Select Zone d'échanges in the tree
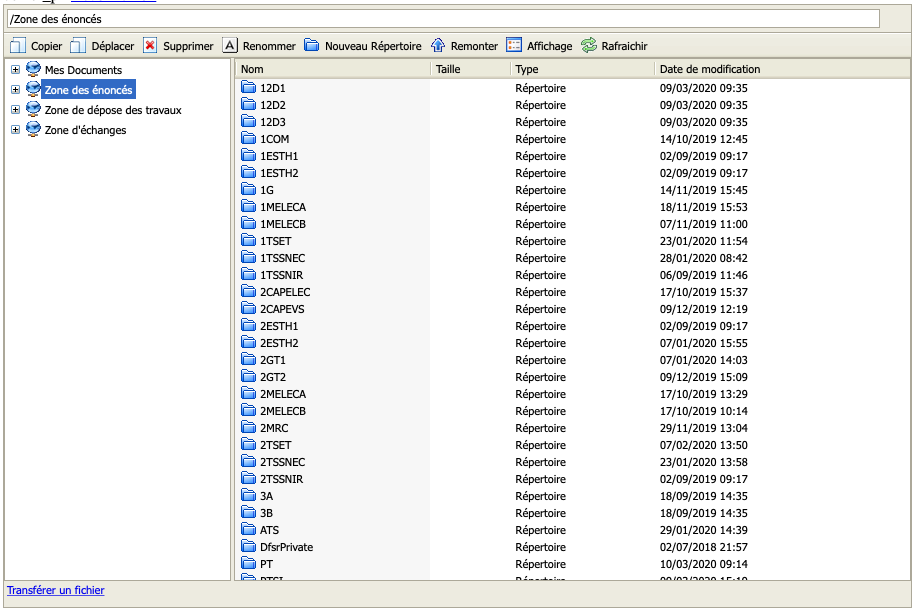Viewport: 914px width, 610px height. 85,130
